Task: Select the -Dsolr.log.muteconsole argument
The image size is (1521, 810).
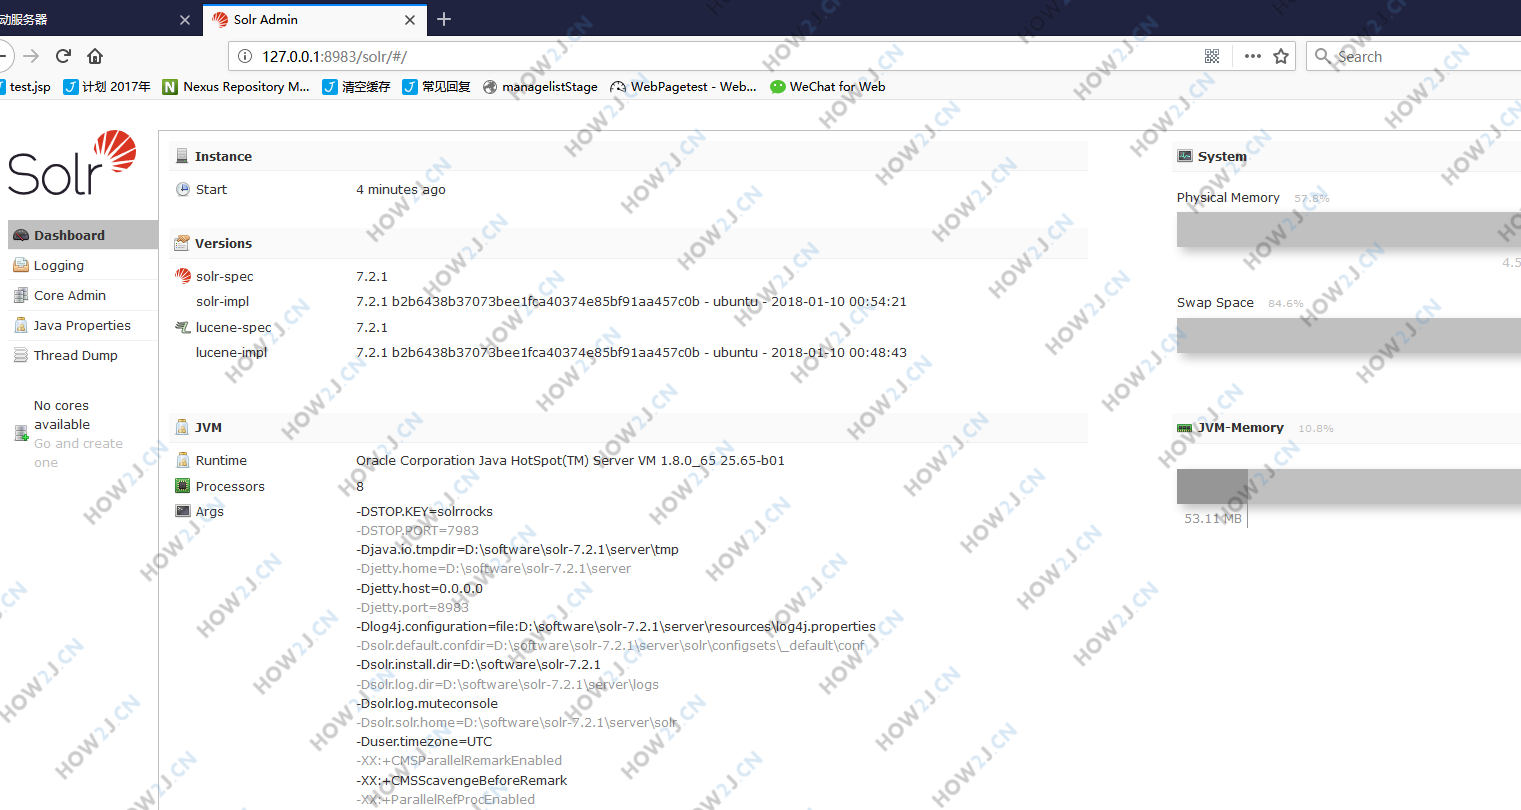Action: coord(427,703)
